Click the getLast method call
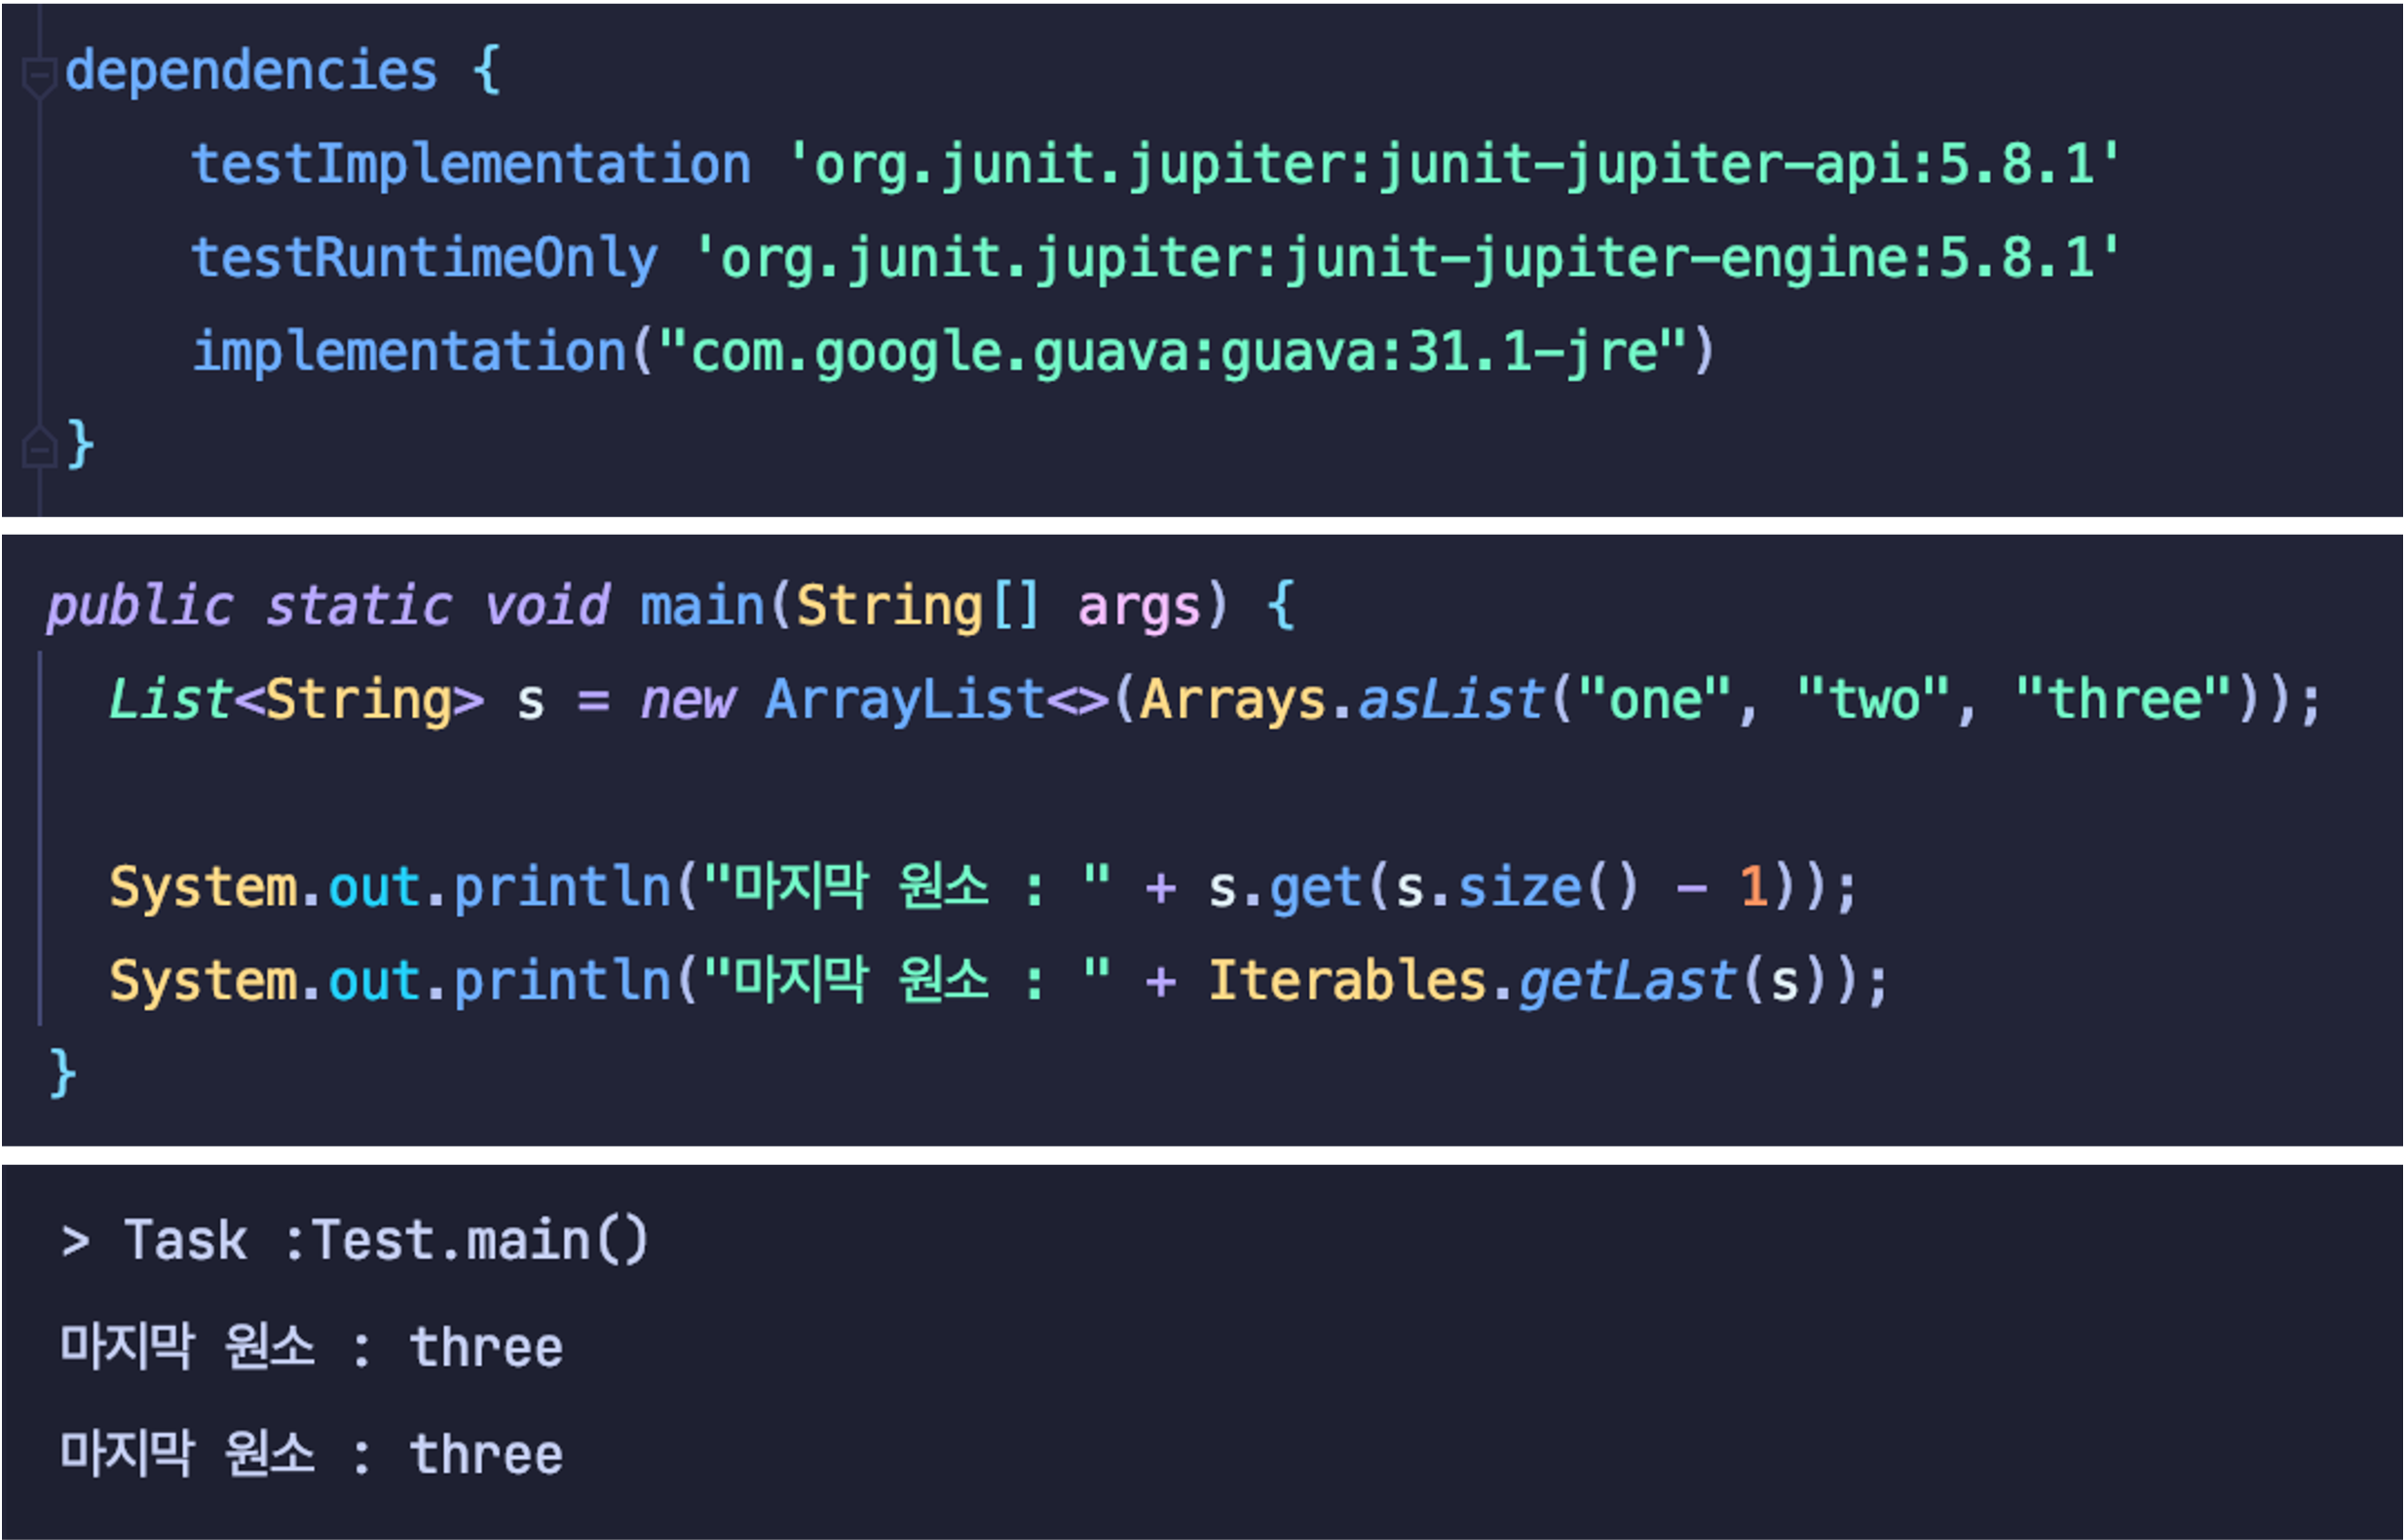 tap(1626, 981)
